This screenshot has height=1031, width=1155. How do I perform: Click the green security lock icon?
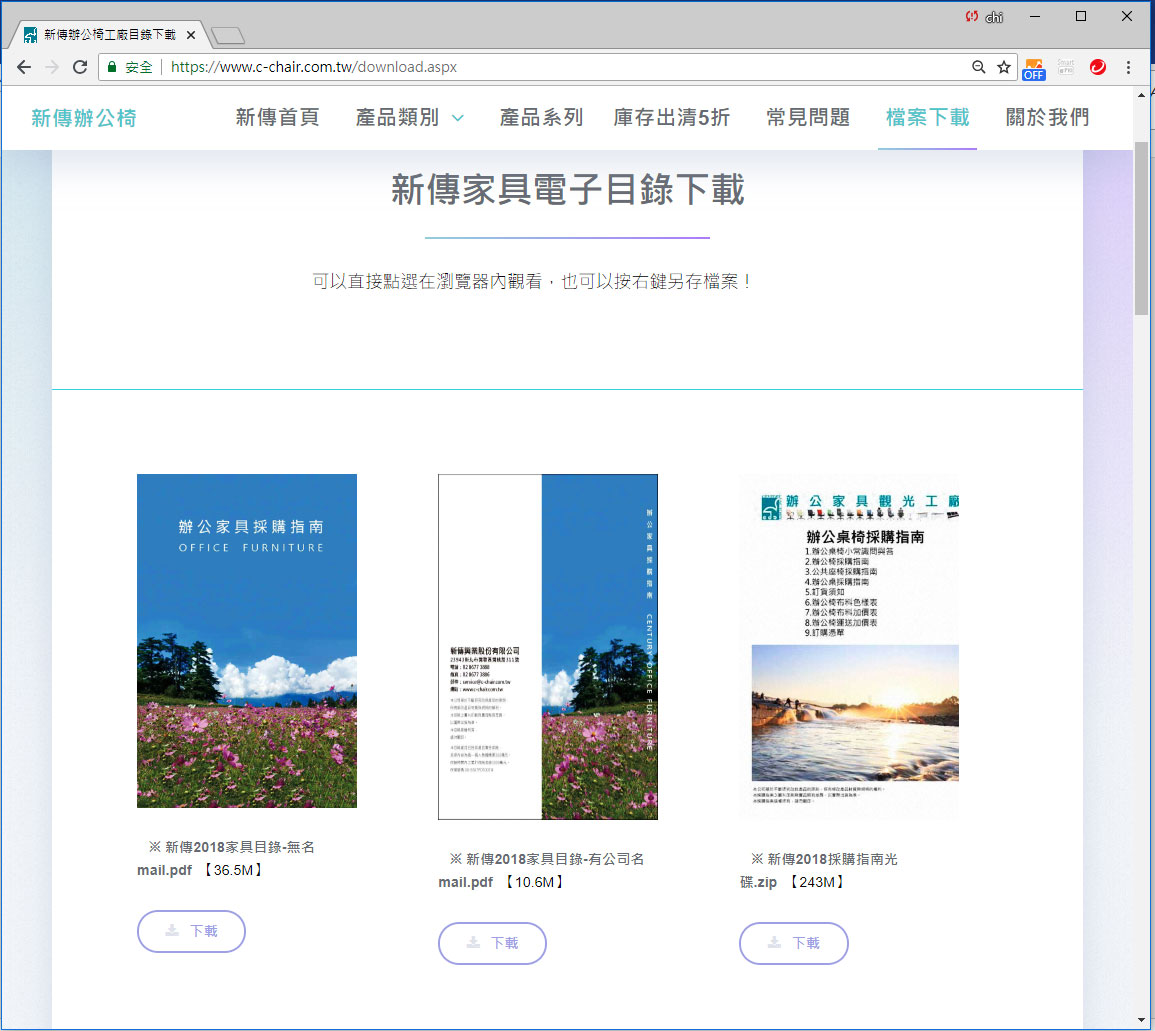coord(110,67)
